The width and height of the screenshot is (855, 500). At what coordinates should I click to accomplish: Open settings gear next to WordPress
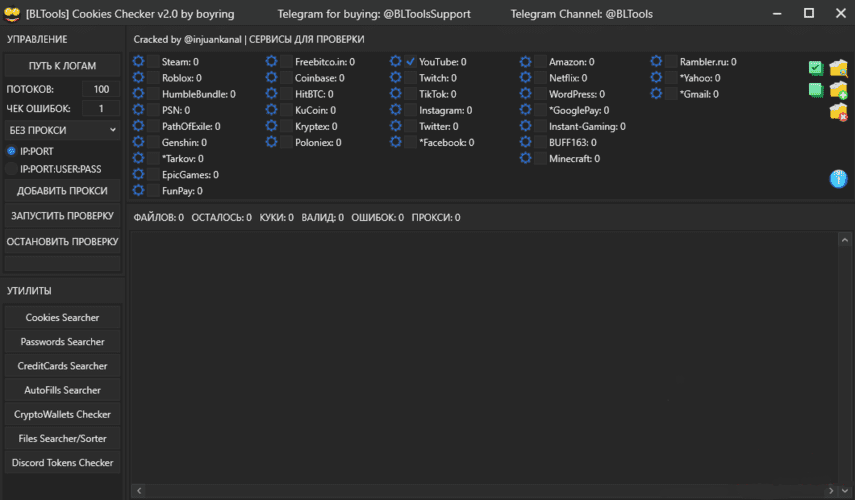tap(526, 94)
